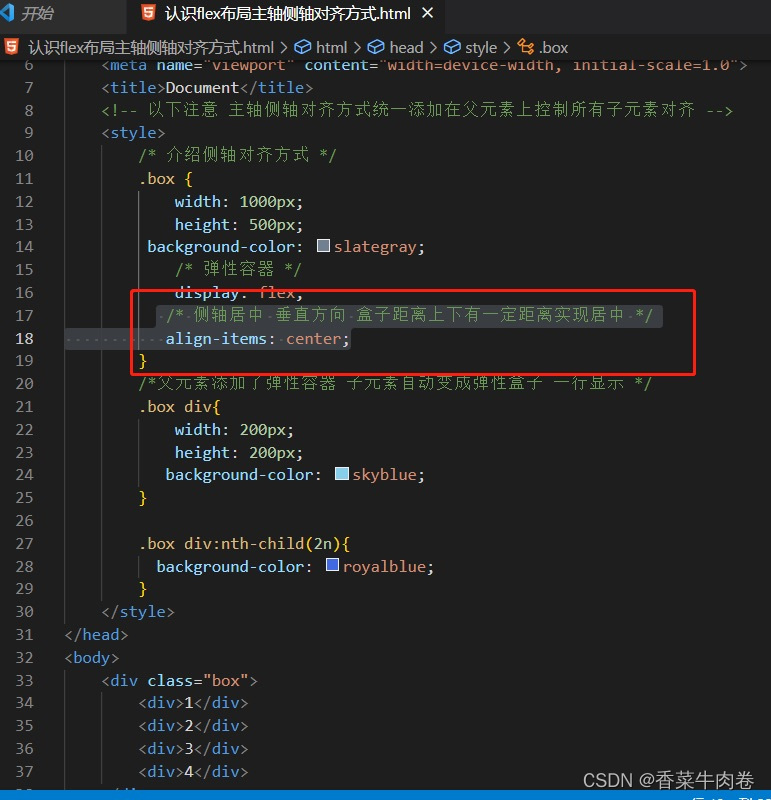Click the selector icon beside .box breadcrumb
771x800 pixels.
pos(526,47)
